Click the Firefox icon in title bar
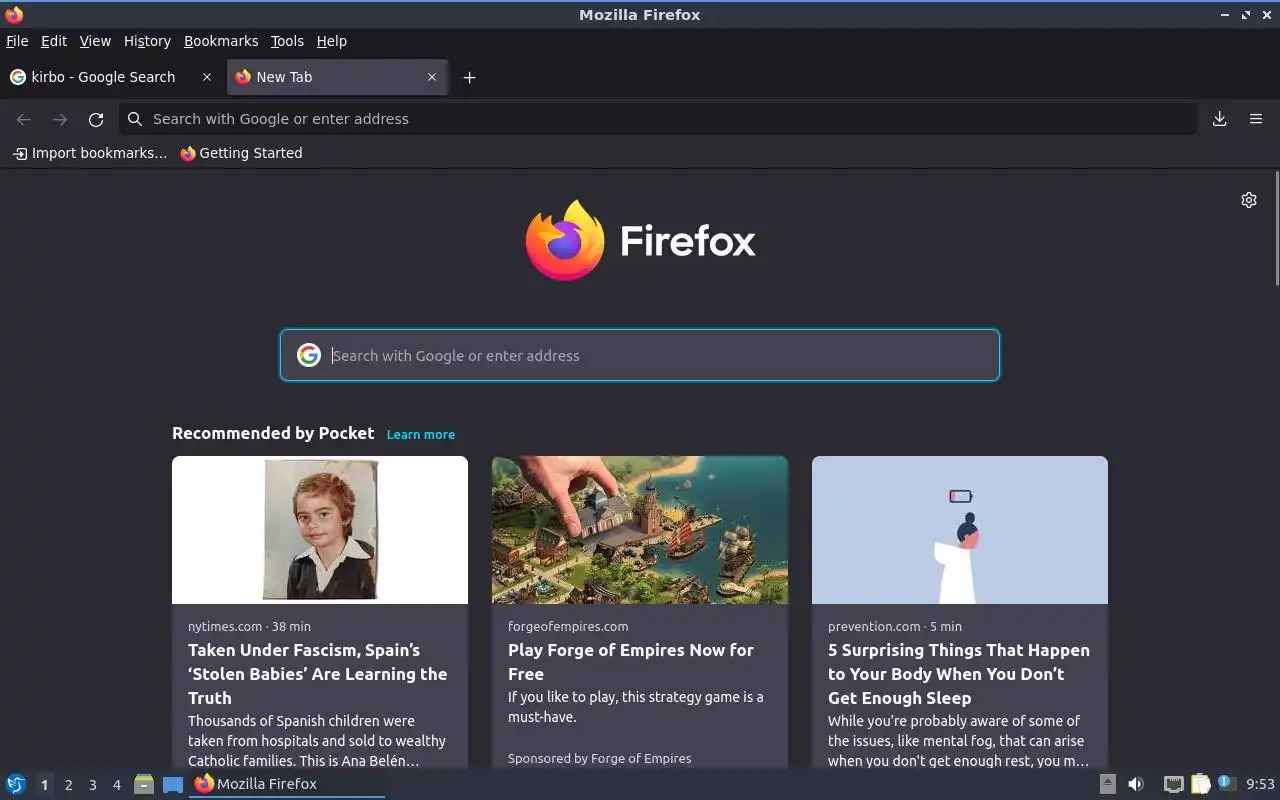Viewport: 1280px width, 800px height. coord(14,14)
